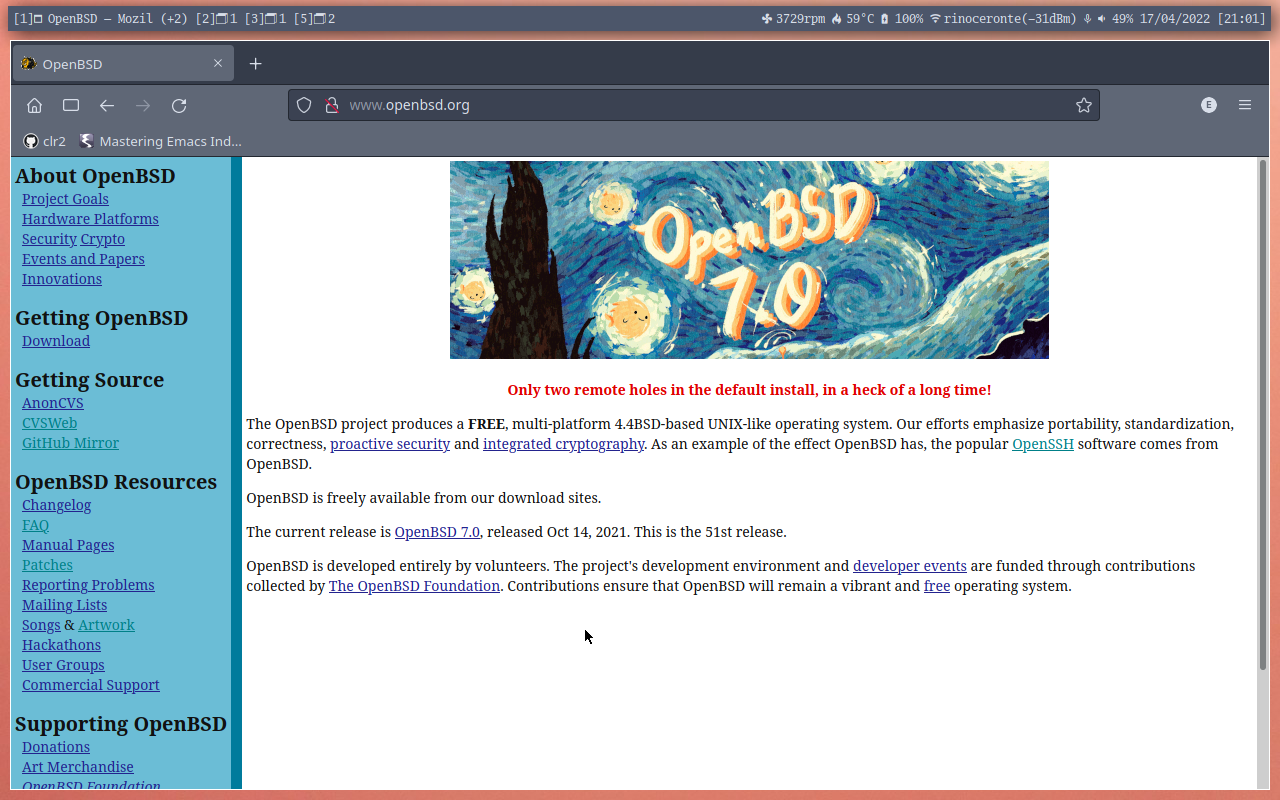Reload the current page
This screenshot has height=800, width=1280.
pos(179,105)
